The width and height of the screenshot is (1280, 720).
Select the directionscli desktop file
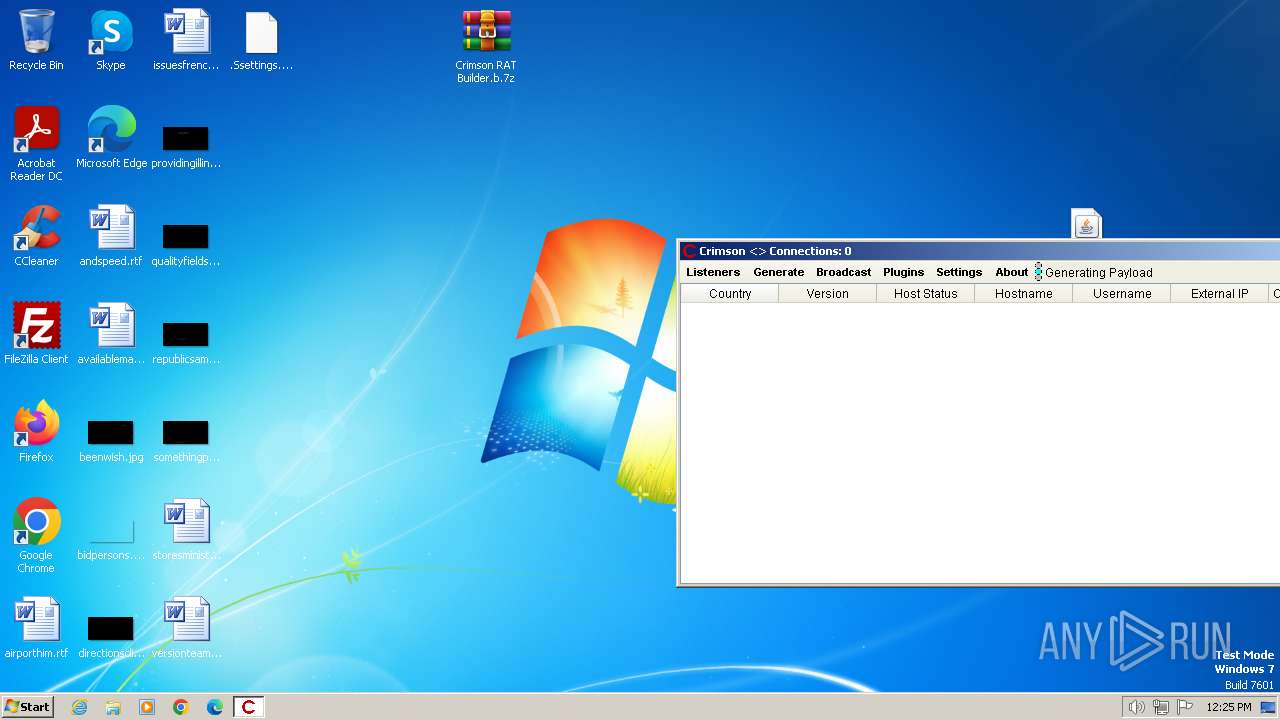(111, 636)
